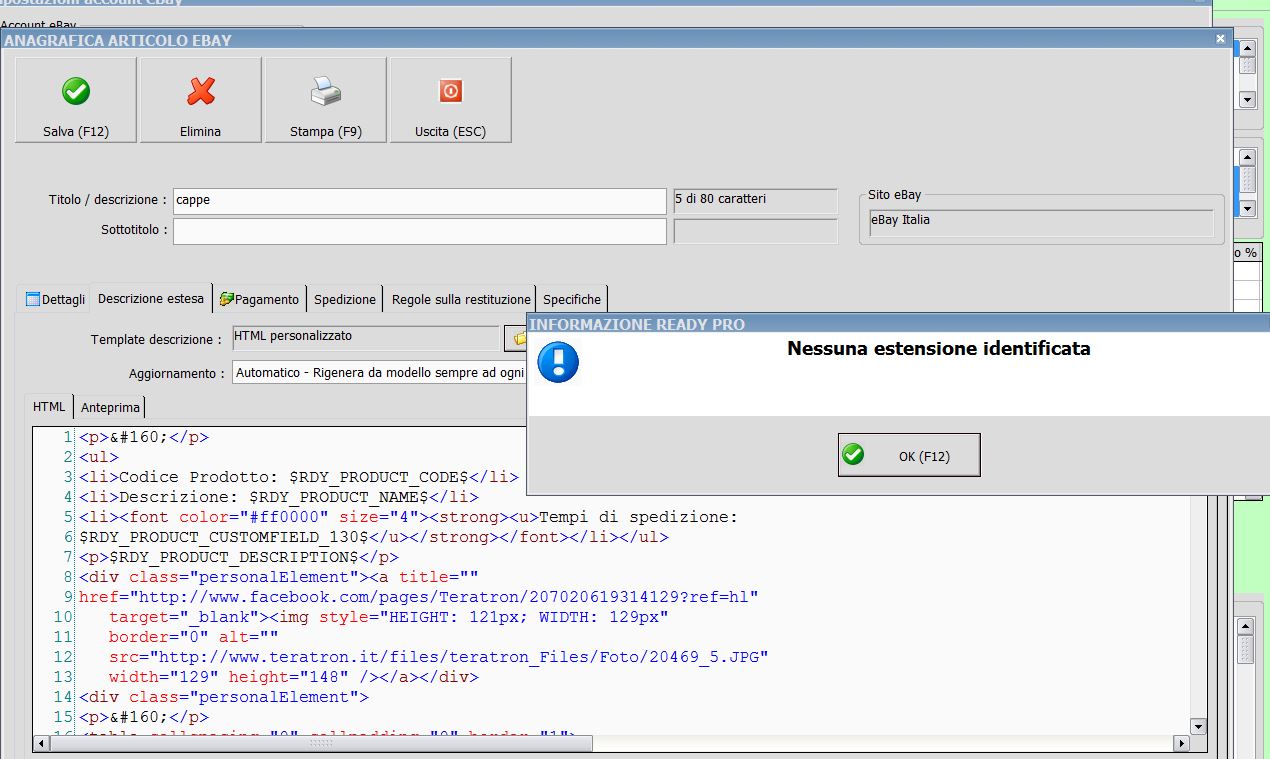Click the Codice Prodotto code line
This screenshot has height=759, width=1270.
click(299, 477)
